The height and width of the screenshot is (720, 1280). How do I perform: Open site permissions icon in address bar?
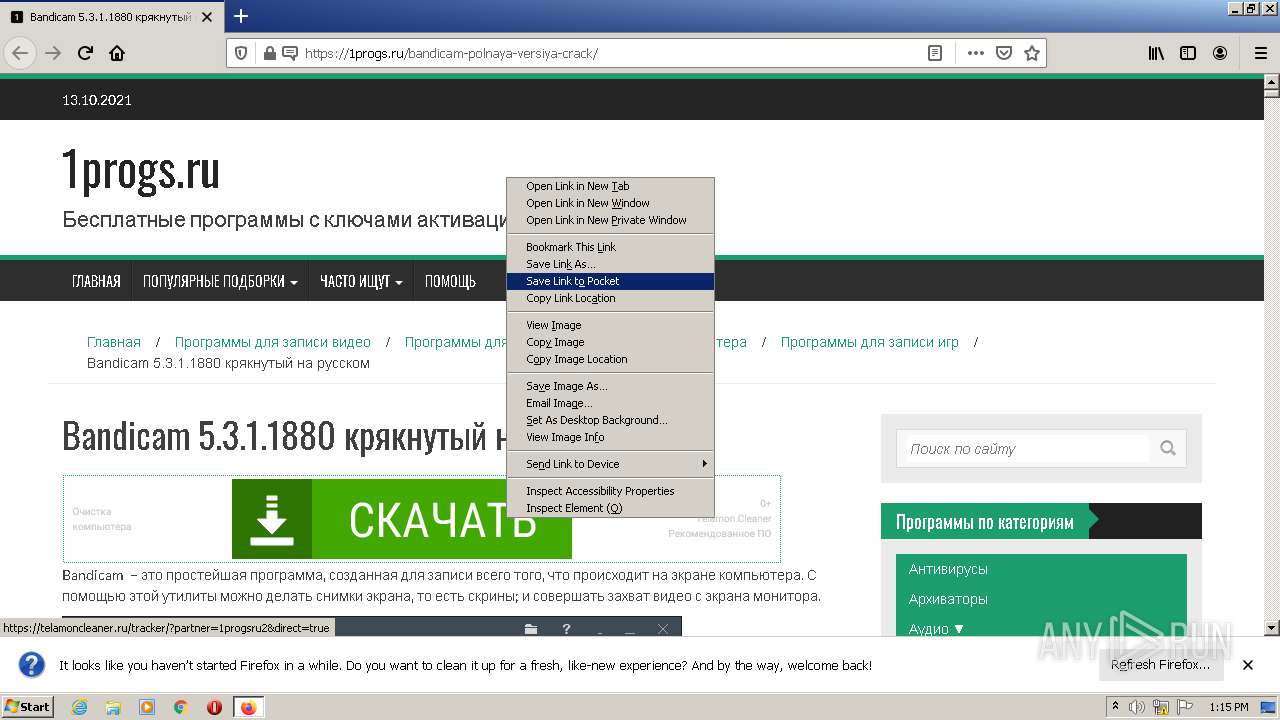(x=290, y=53)
